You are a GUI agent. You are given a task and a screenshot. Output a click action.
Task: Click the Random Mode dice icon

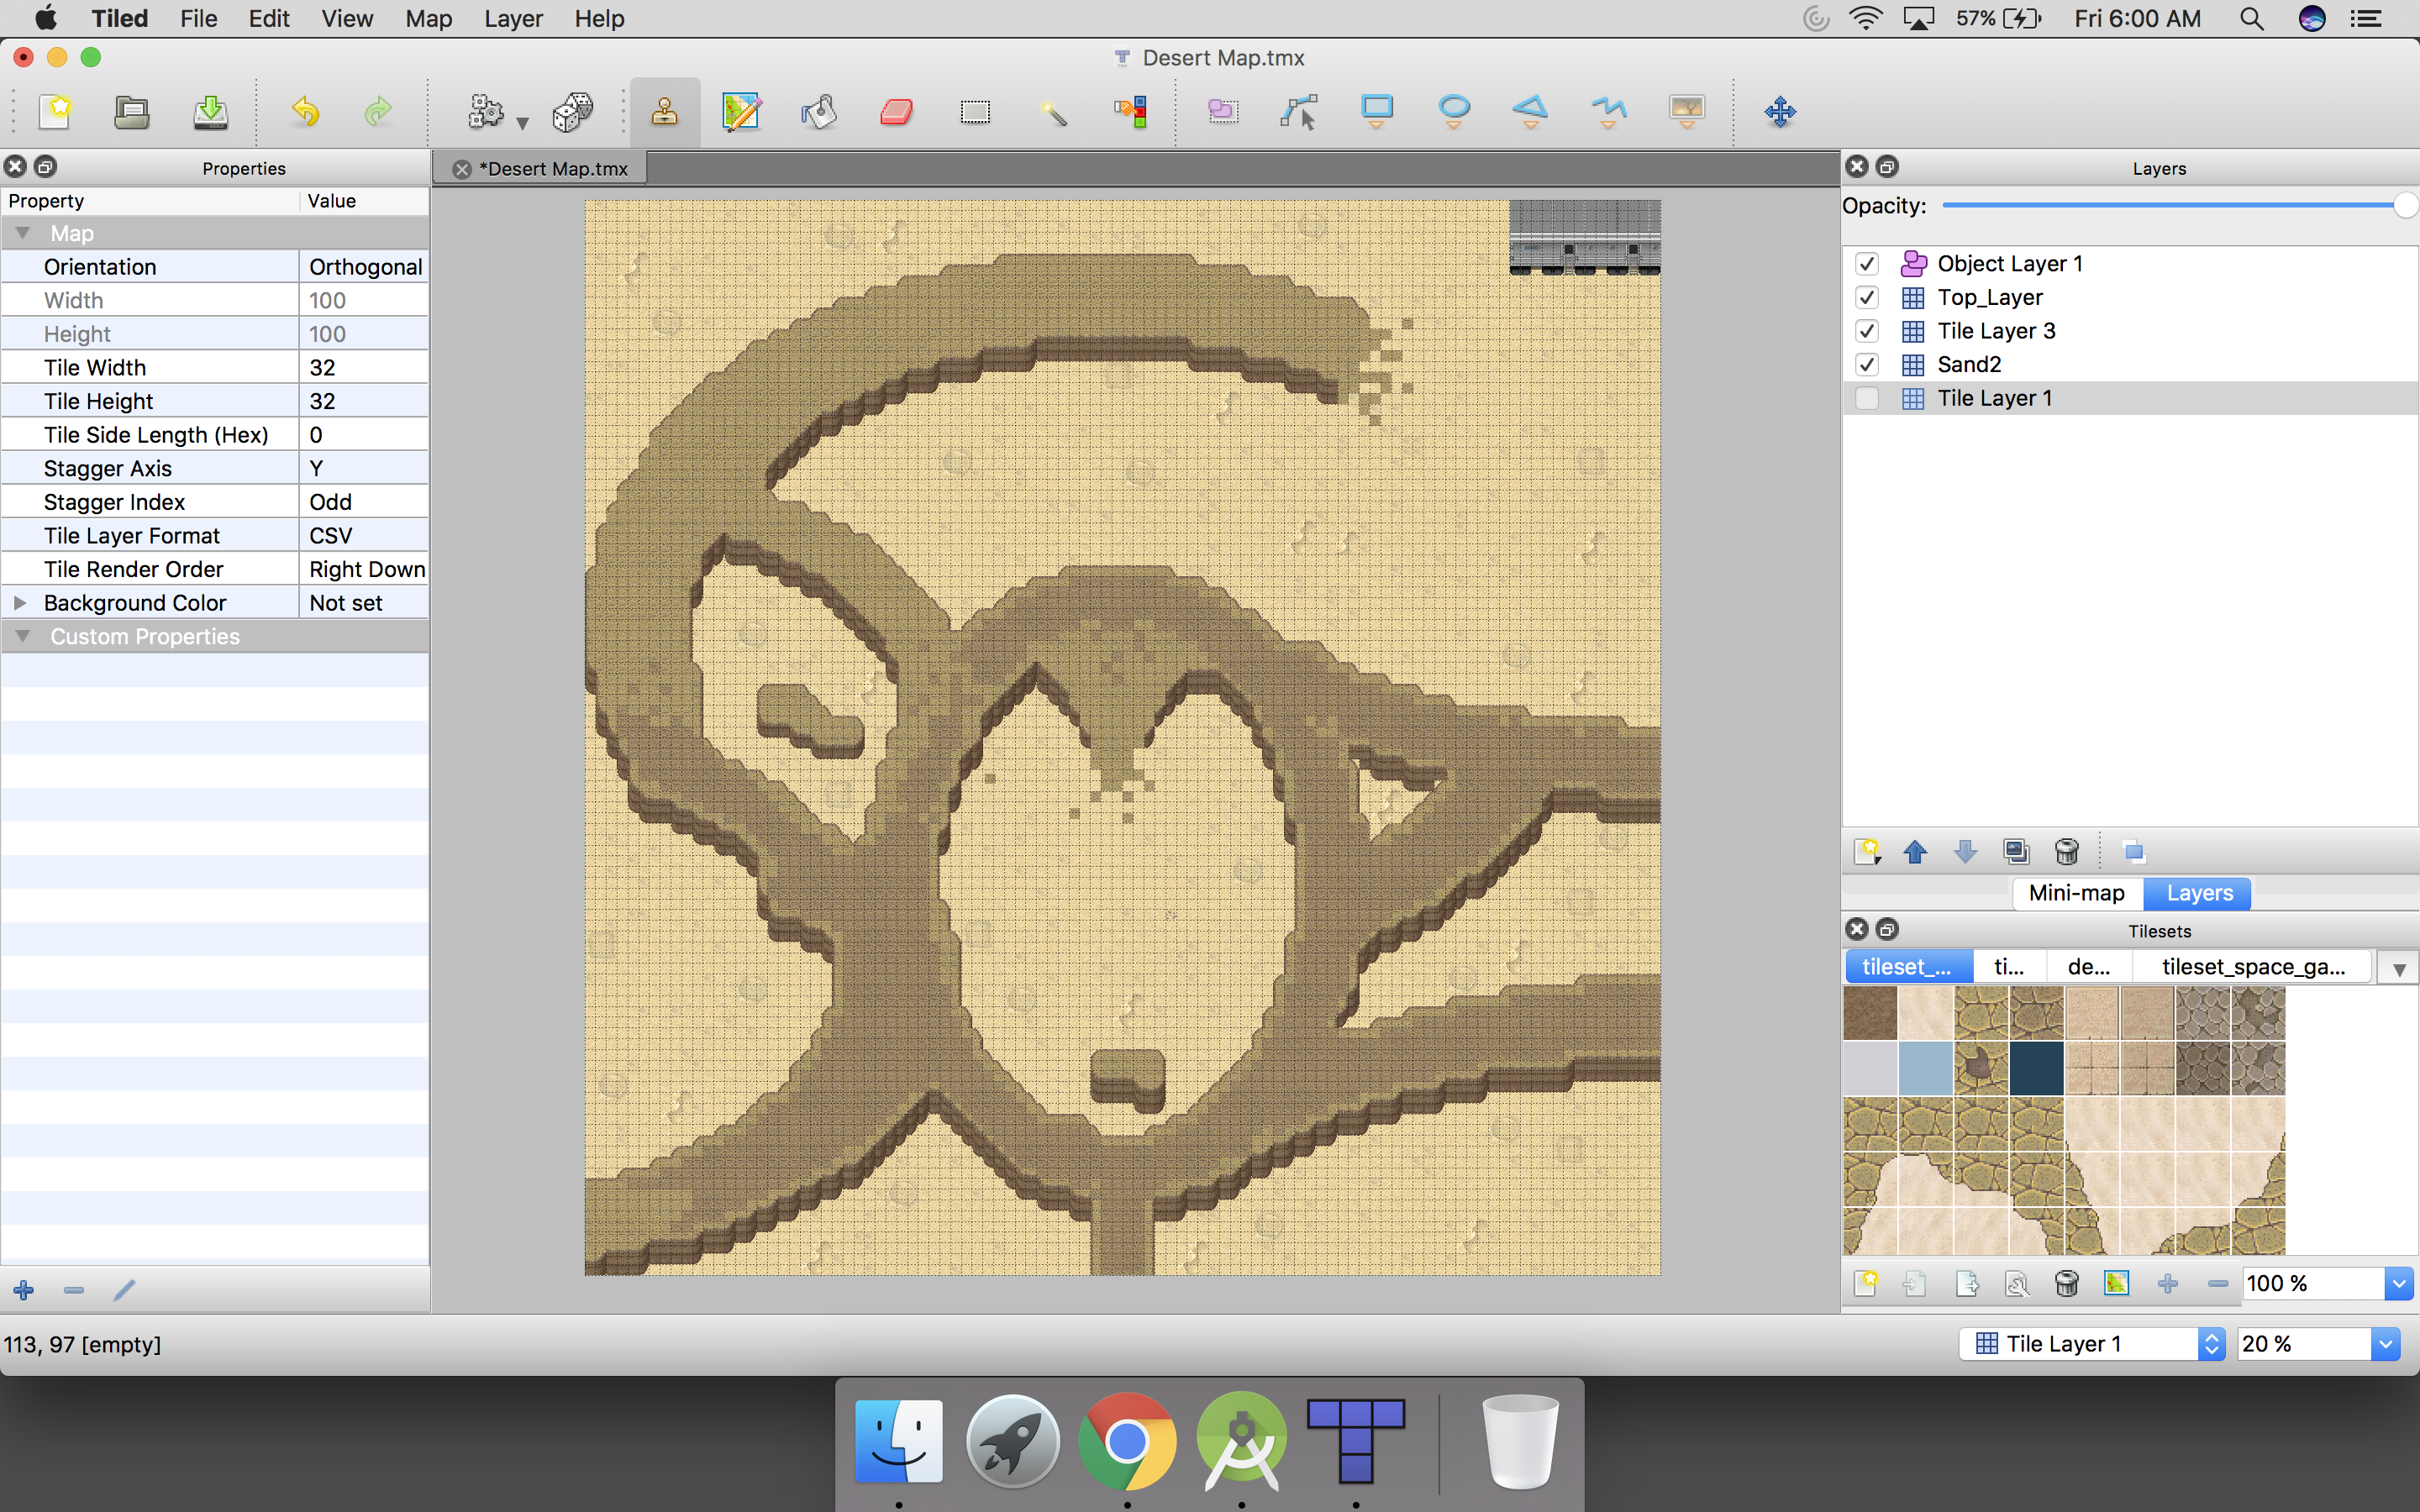(572, 111)
